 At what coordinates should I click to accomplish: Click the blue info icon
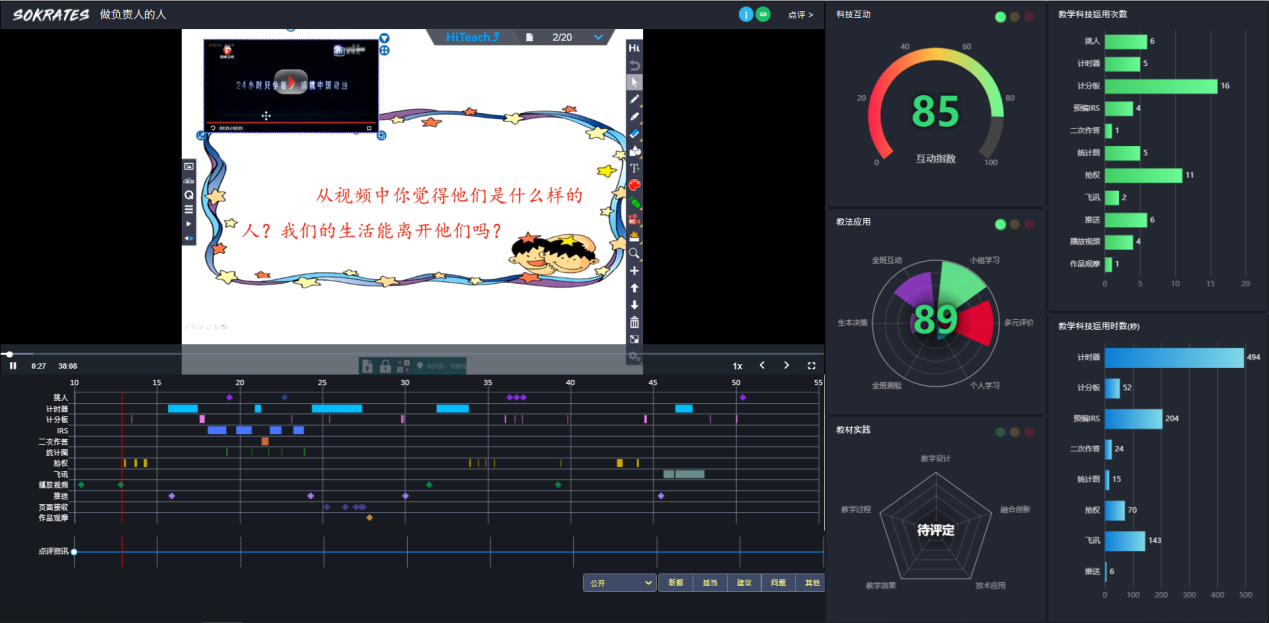click(x=746, y=14)
